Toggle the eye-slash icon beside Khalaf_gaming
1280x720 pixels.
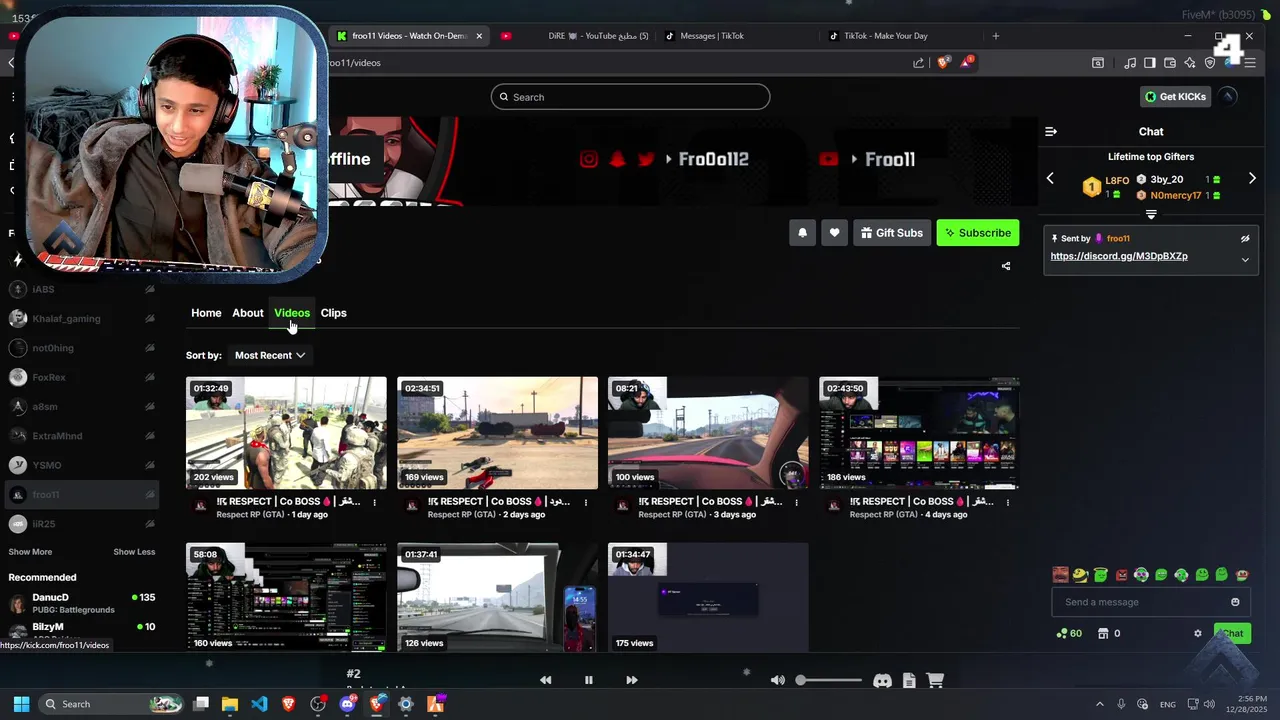click(x=150, y=318)
